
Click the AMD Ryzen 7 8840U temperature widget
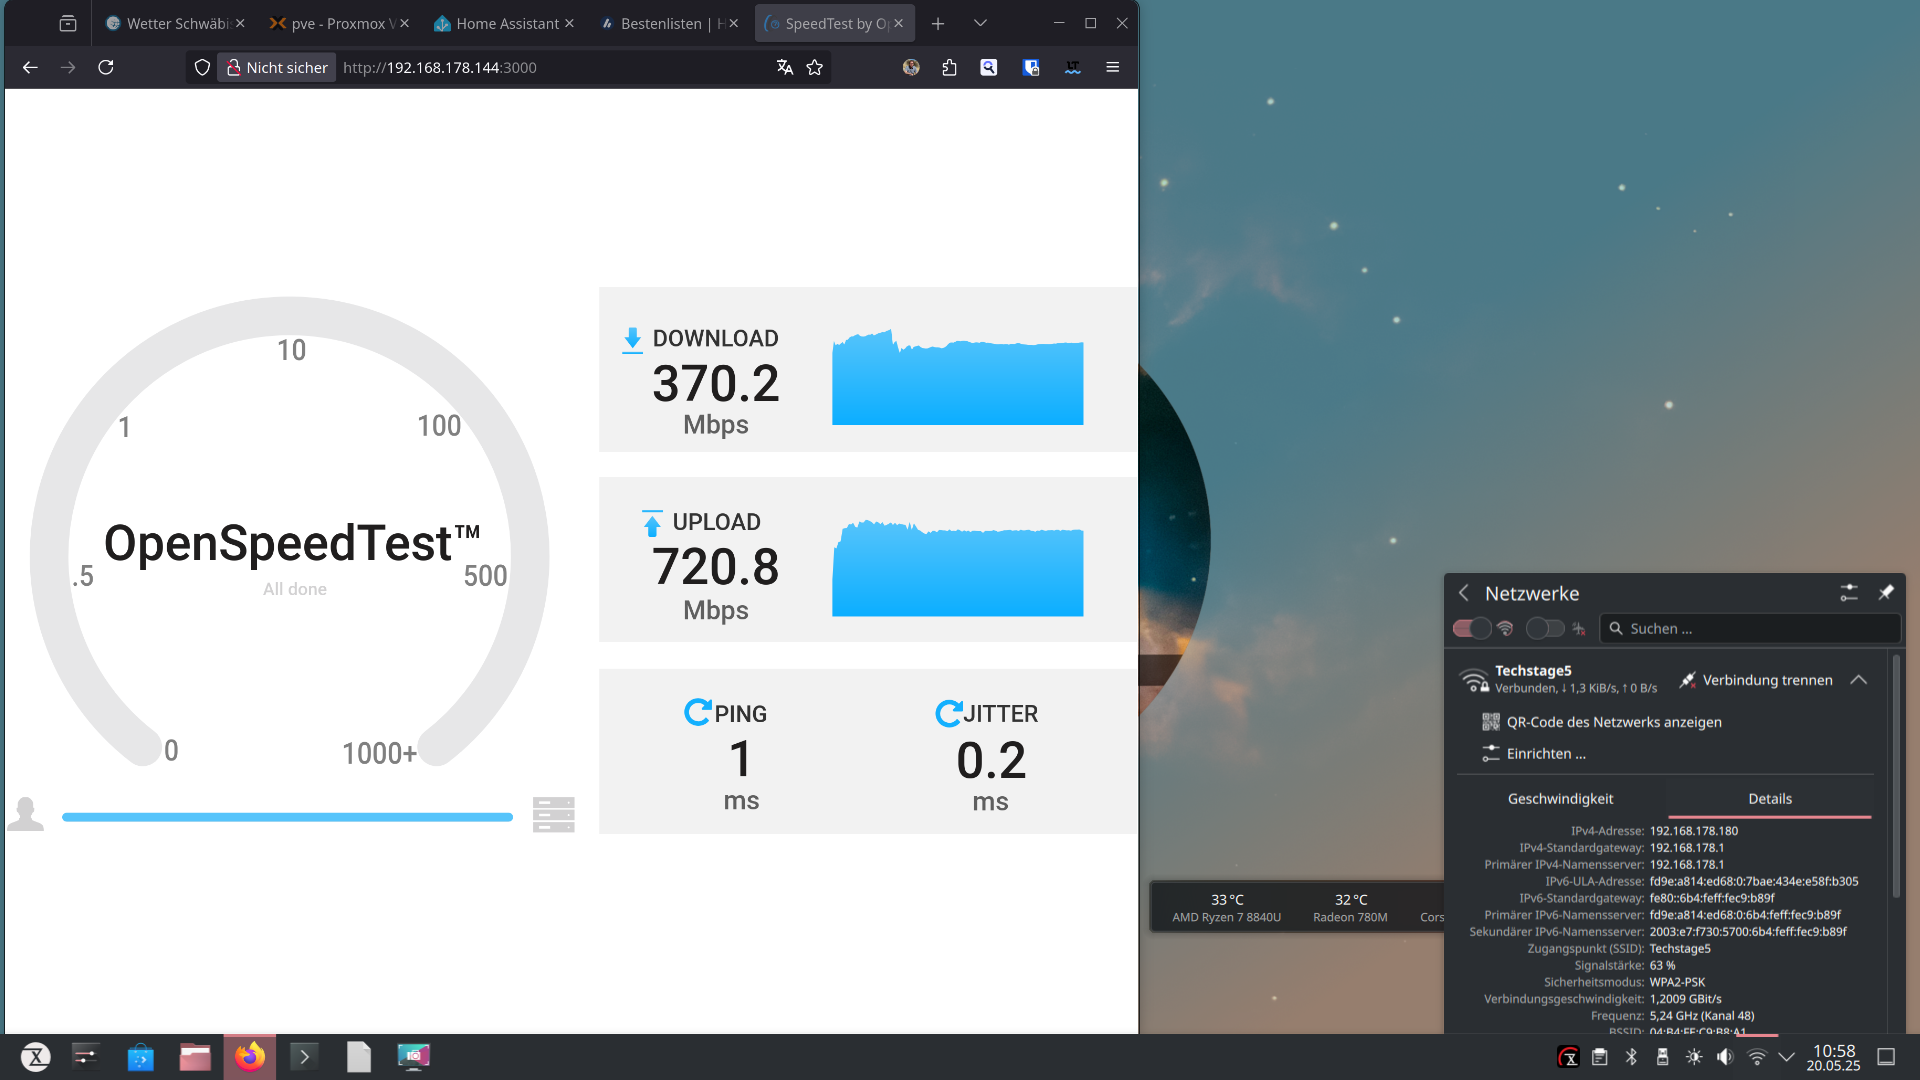(1227, 907)
